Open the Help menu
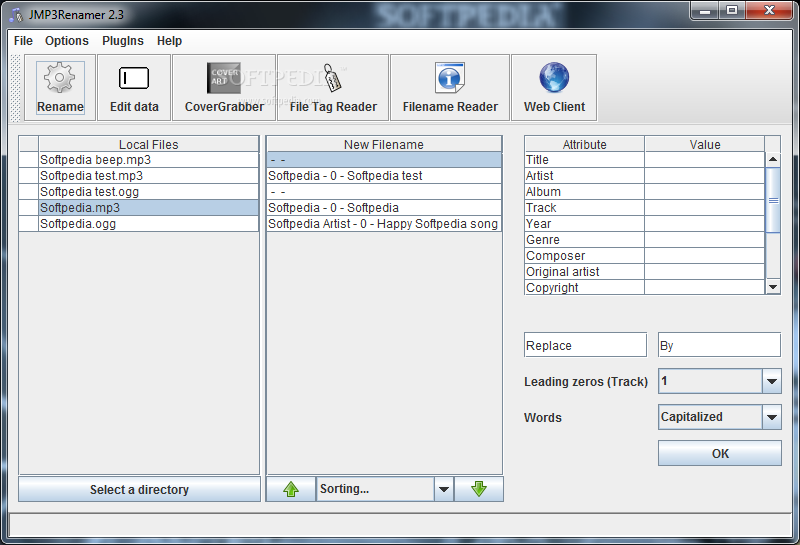Image resolution: width=800 pixels, height=545 pixels. [x=169, y=41]
